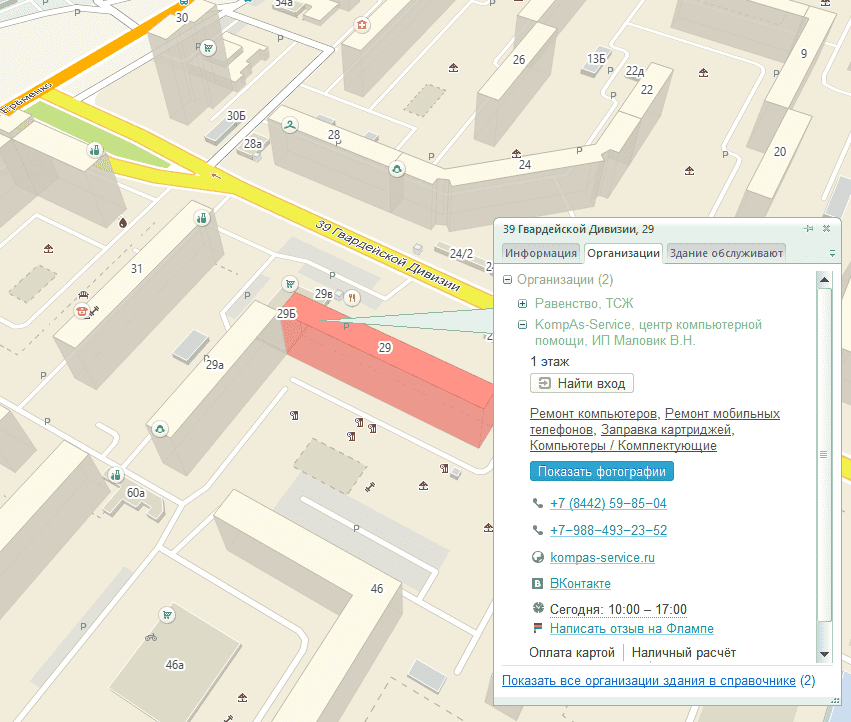Switch to the Информация tab

541,253
